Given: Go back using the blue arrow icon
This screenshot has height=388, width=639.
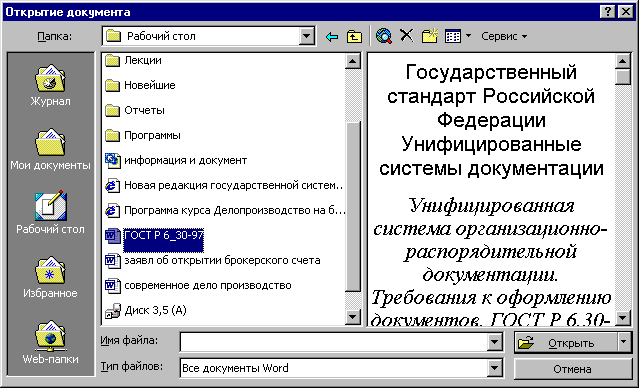Looking at the screenshot, I should (332, 37).
